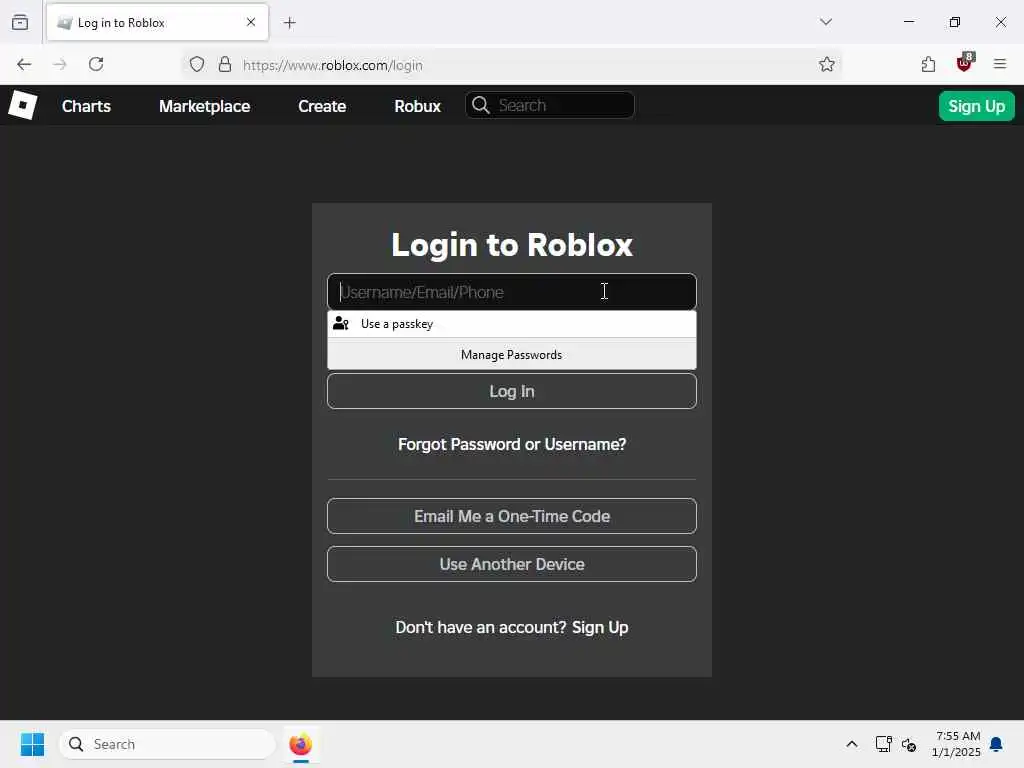This screenshot has width=1024, height=768.
Task: Follow the Sign Up link below the form
Action: (600, 627)
